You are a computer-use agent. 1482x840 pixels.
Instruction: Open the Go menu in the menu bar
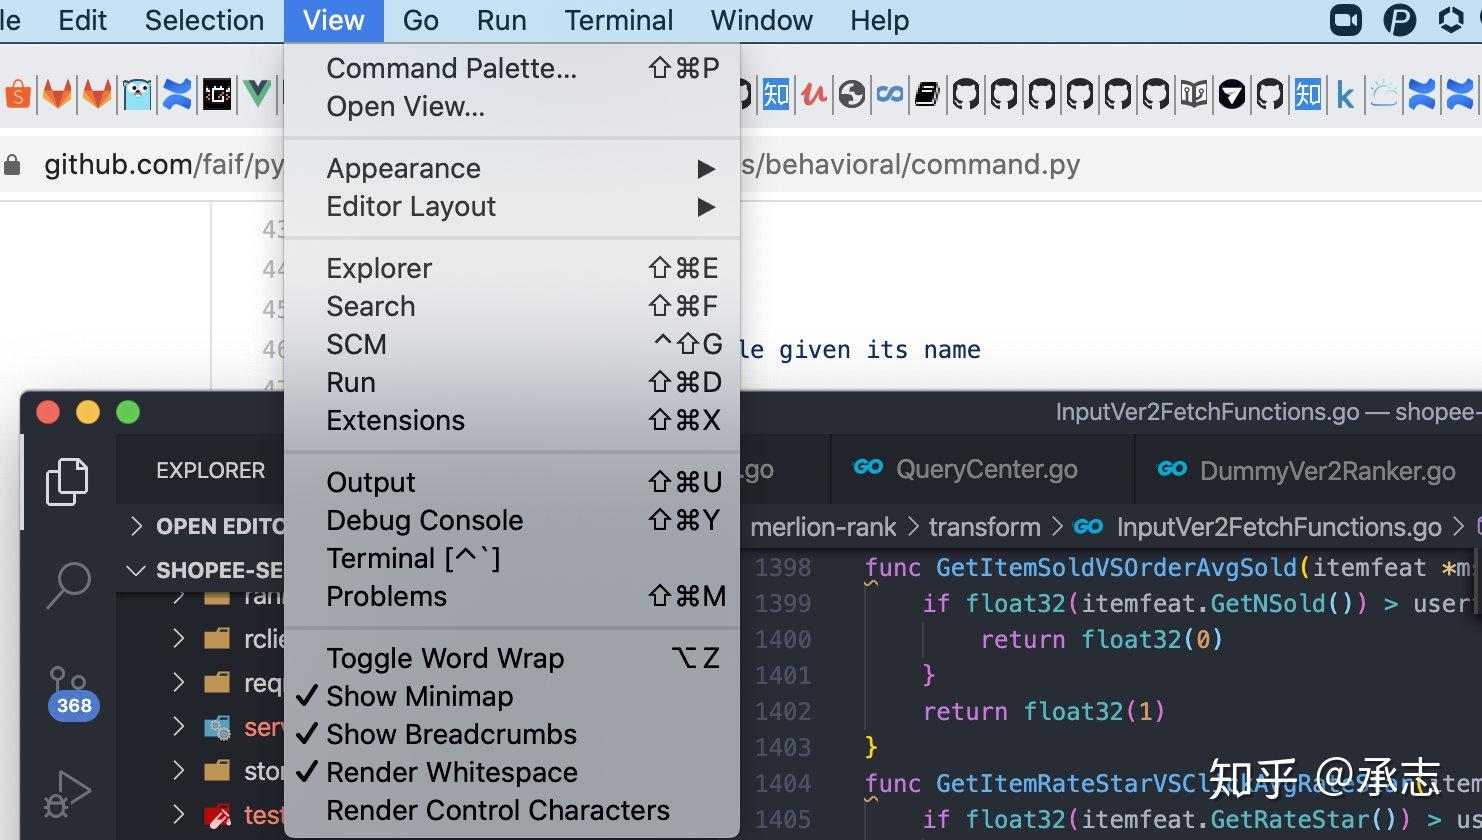[x=421, y=20]
